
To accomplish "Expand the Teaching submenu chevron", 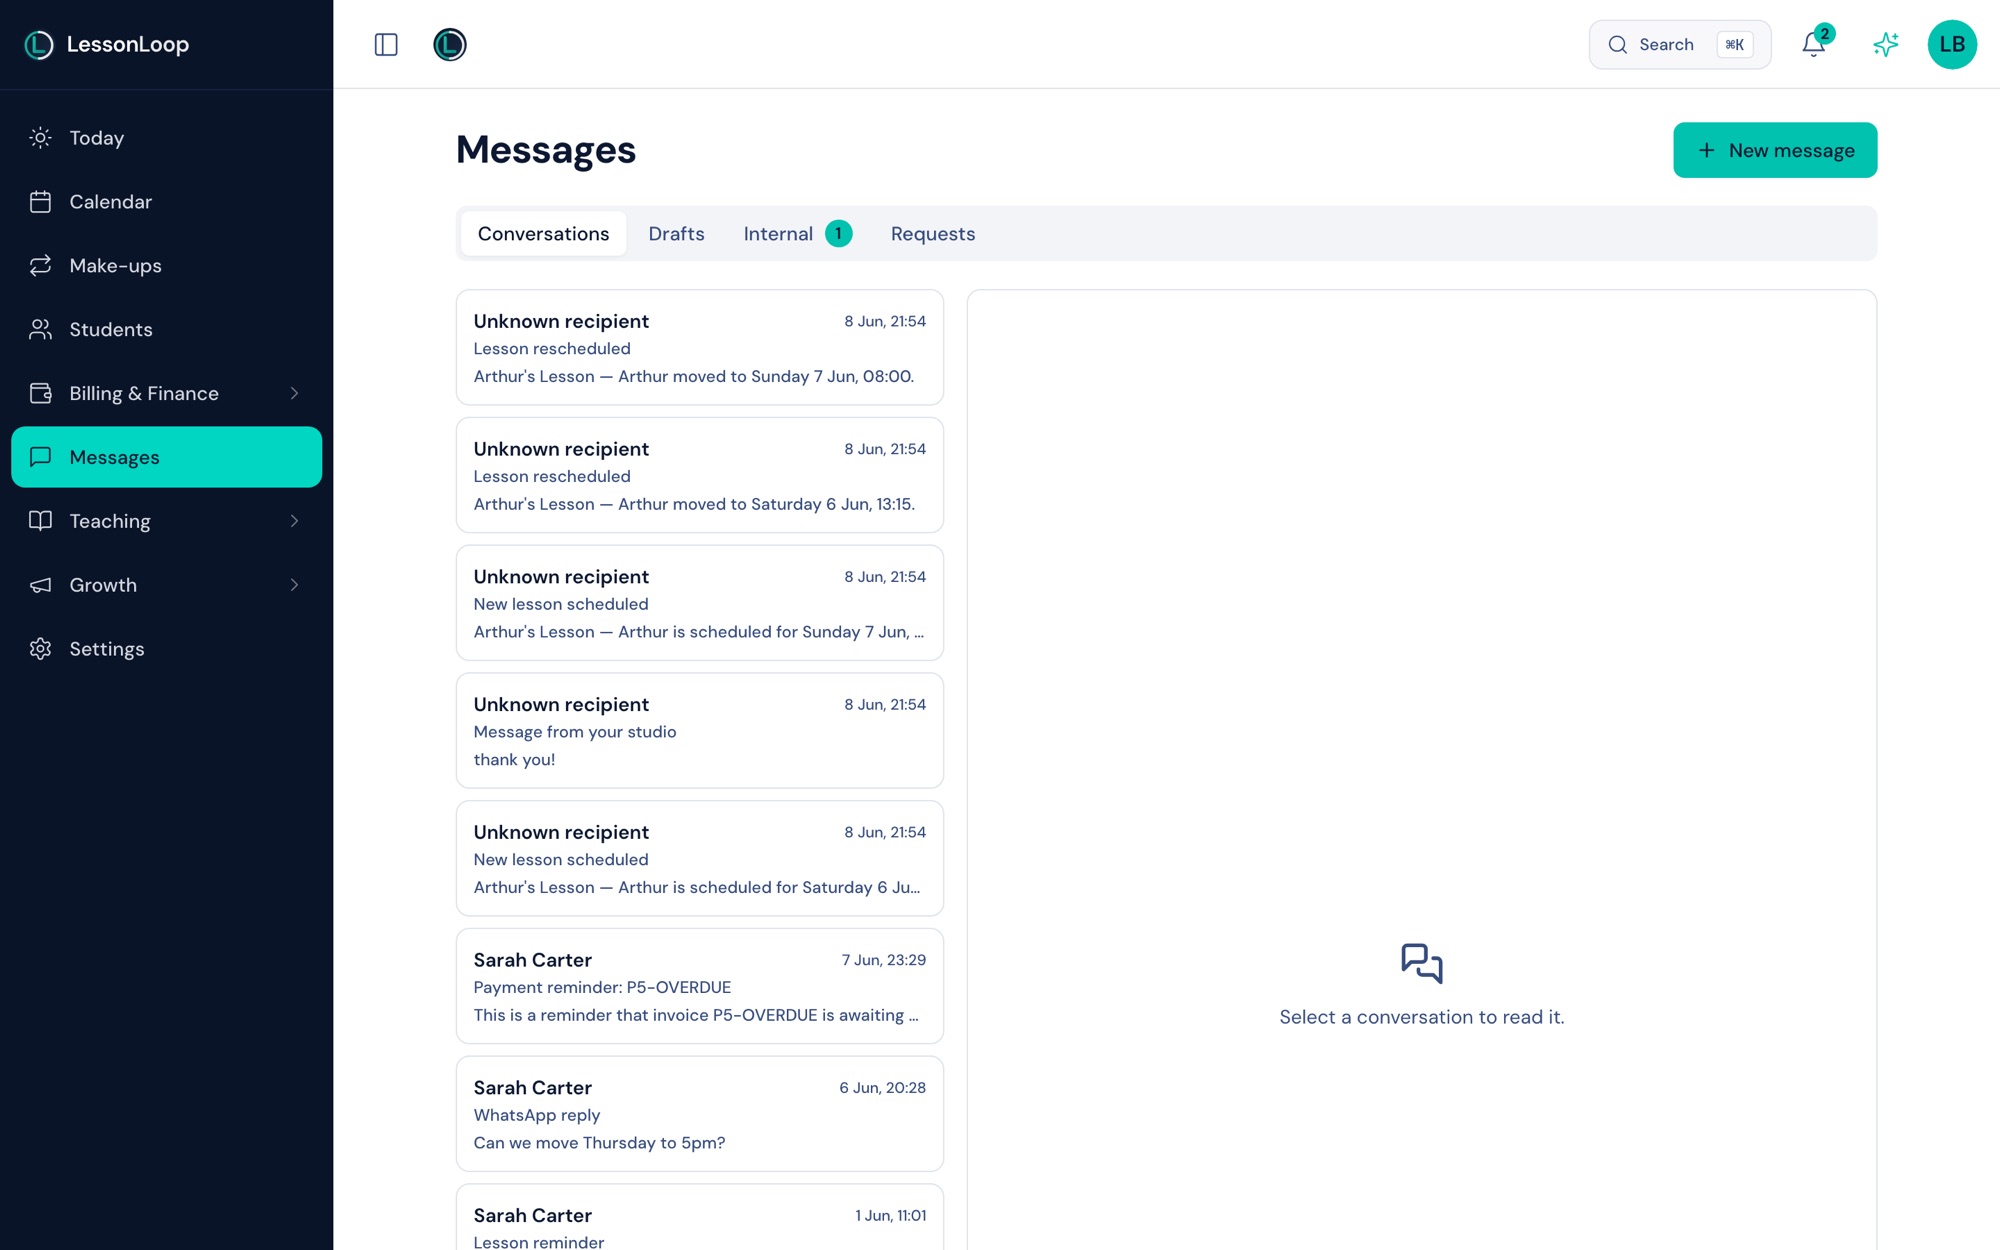I will (294, 521).
